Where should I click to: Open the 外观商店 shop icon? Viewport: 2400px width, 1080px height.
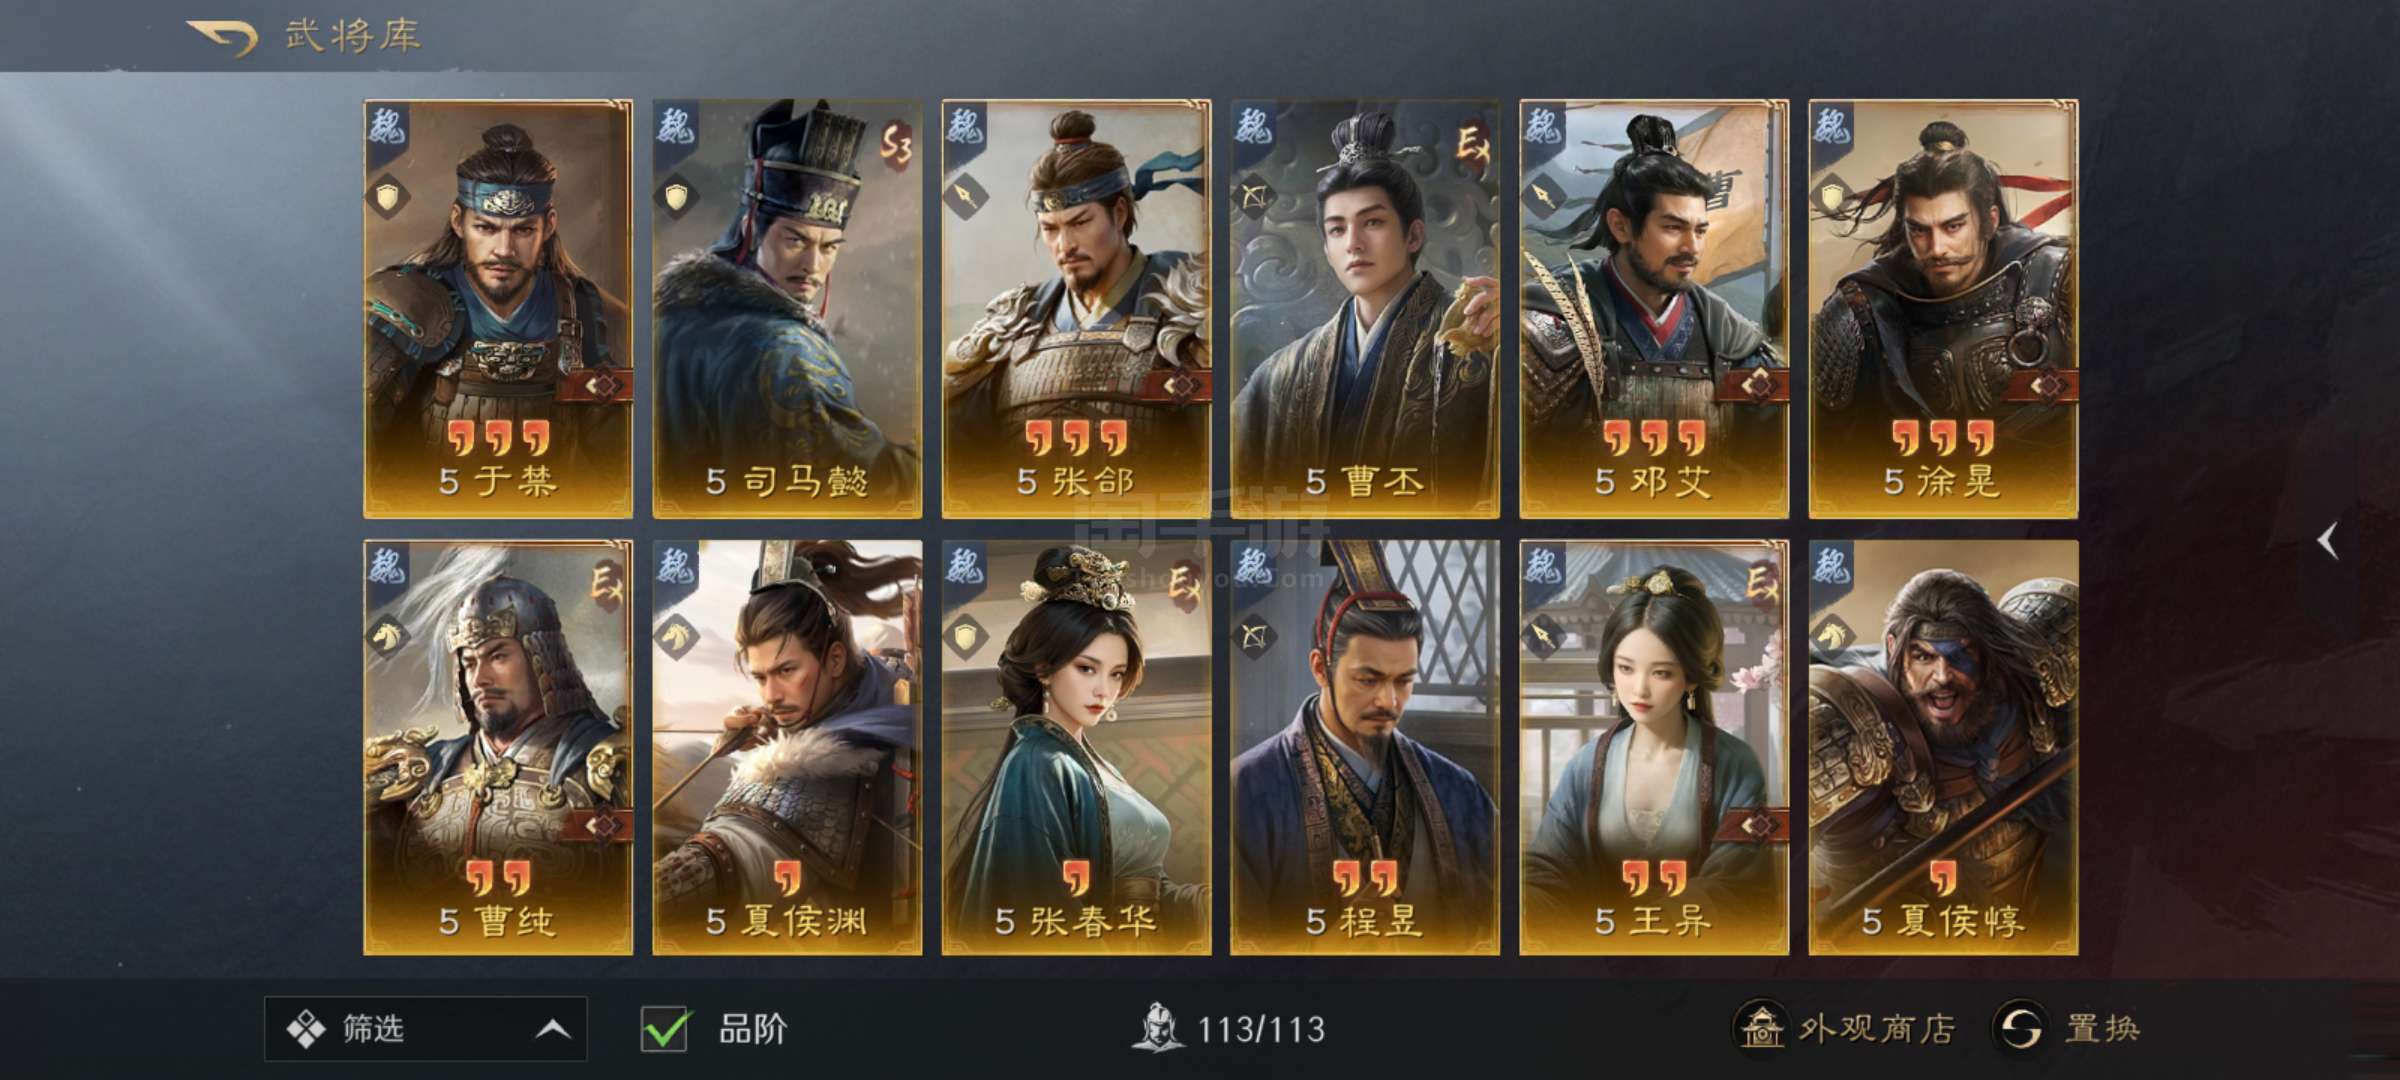(x=1758, y=1027)
